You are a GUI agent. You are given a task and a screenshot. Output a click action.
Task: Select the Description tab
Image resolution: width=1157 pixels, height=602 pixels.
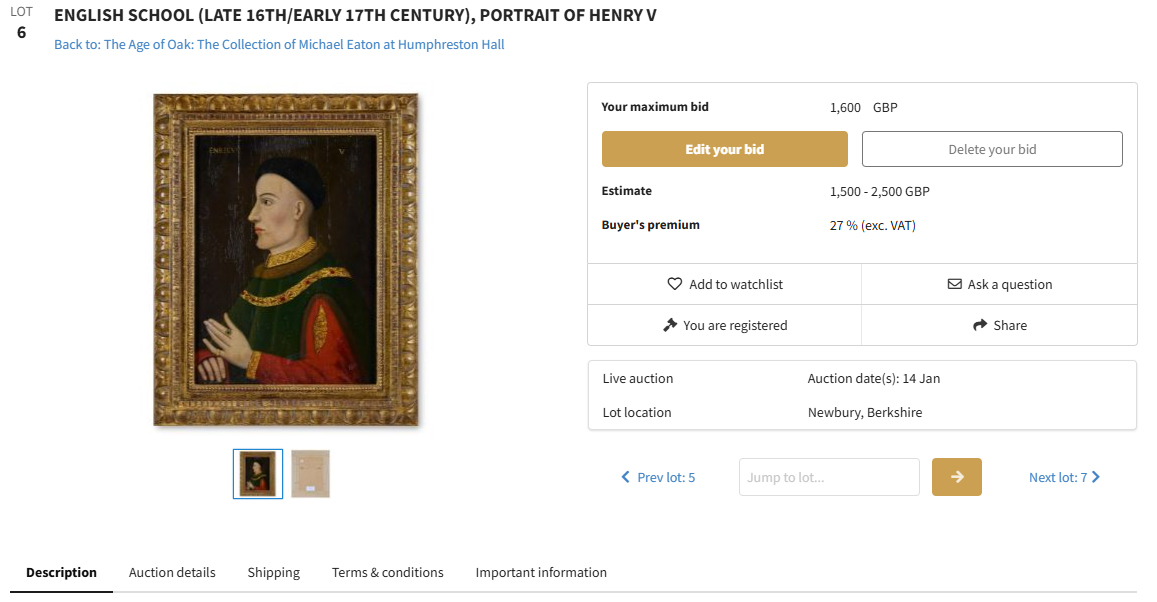pyautogui.click(x=61, y=572)
